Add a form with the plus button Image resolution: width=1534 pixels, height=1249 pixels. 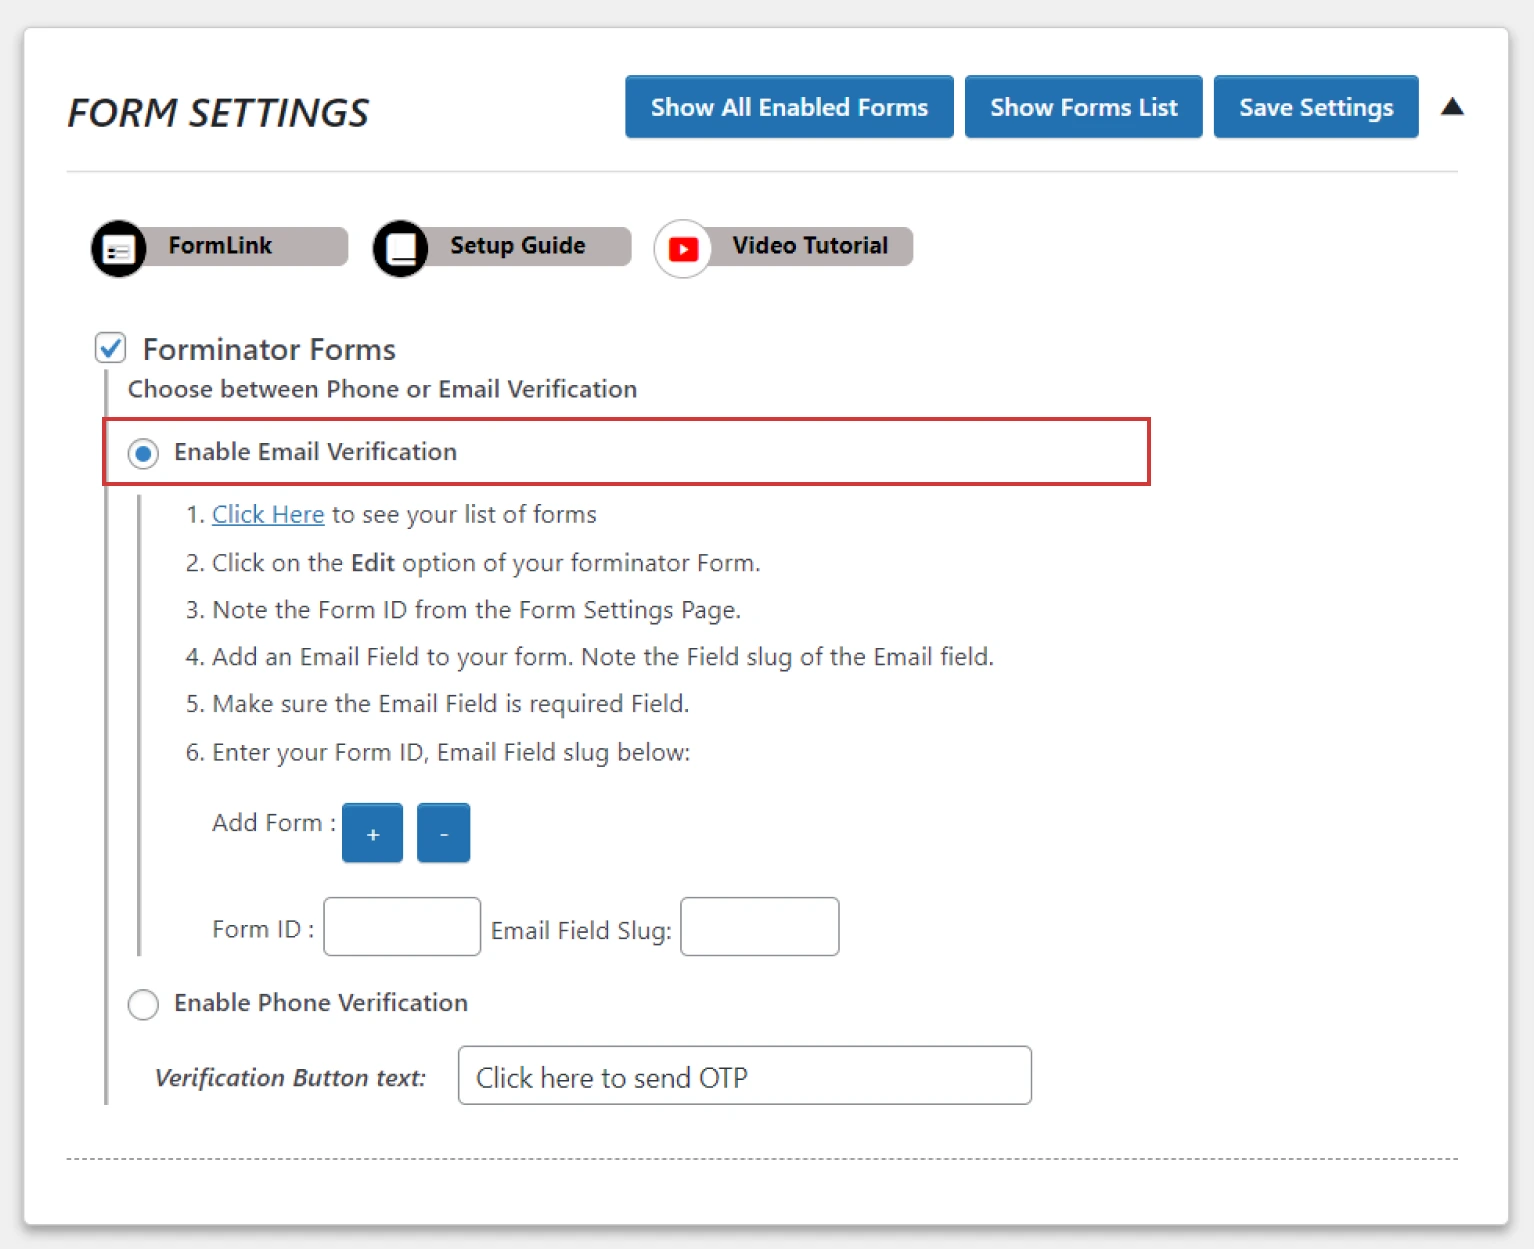372,833
